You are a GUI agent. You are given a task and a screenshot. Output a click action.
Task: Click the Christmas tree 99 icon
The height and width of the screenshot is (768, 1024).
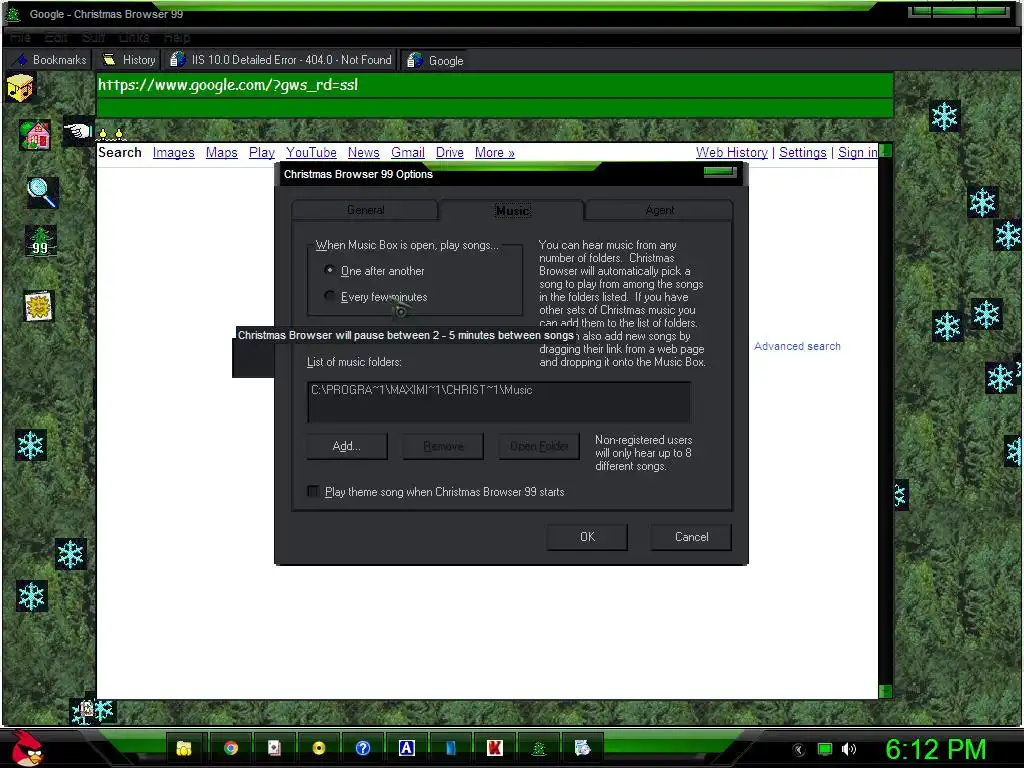point(40,241)
